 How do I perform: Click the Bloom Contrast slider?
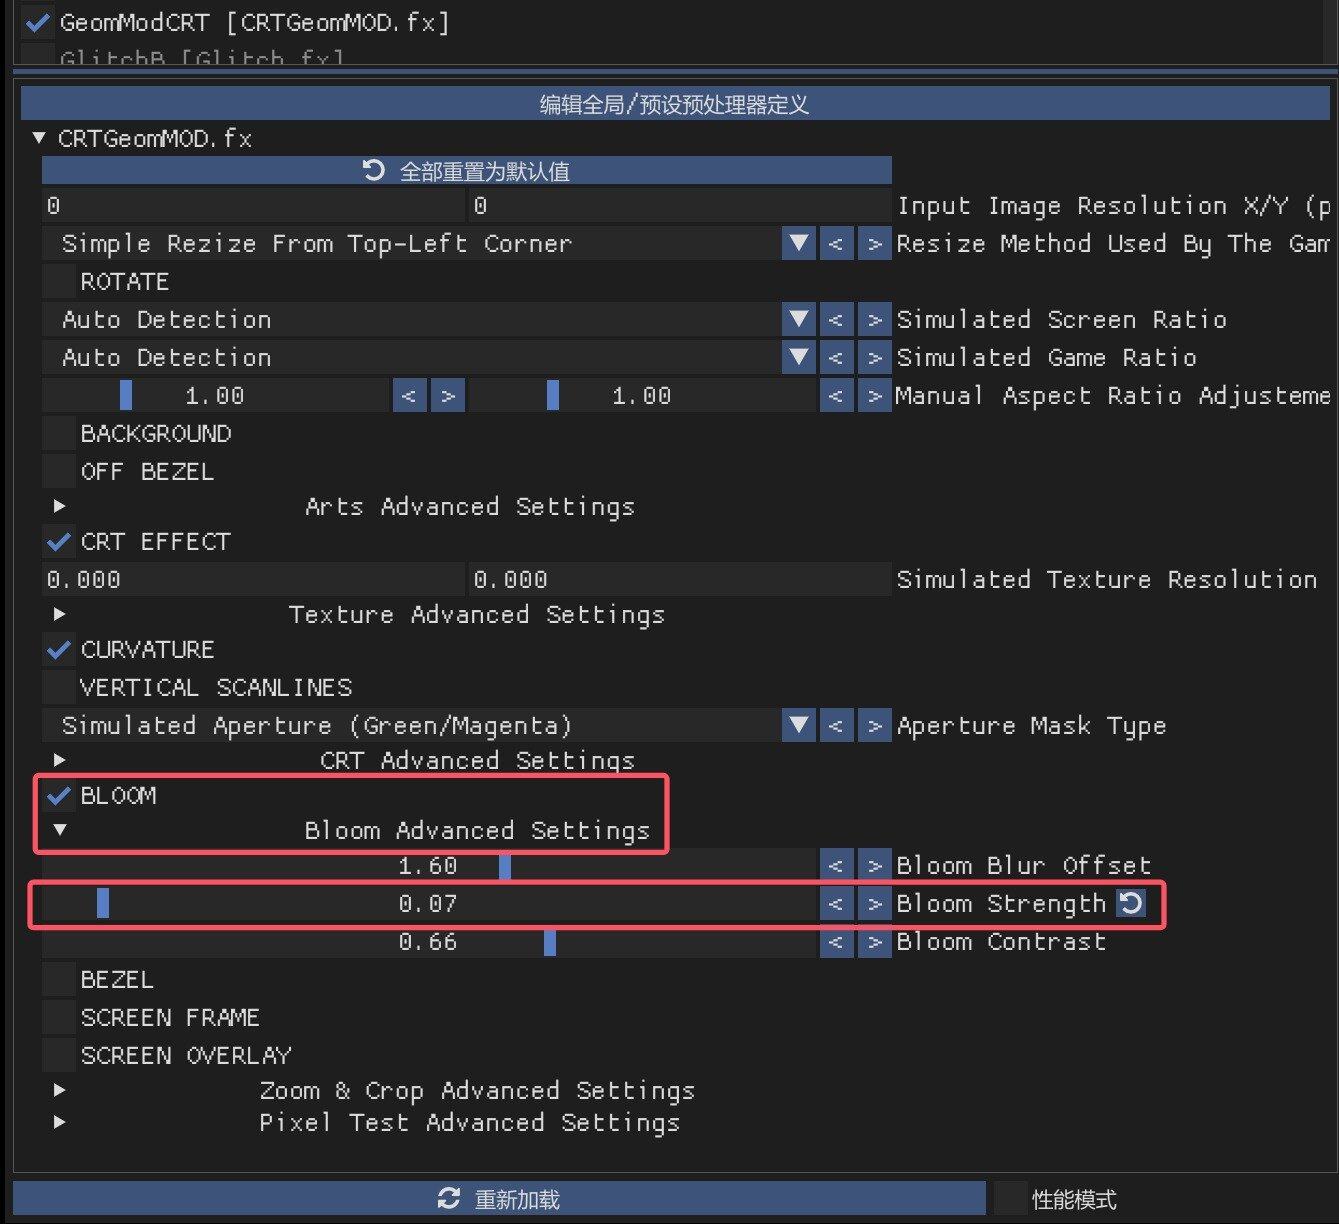(x=429, y=942)
